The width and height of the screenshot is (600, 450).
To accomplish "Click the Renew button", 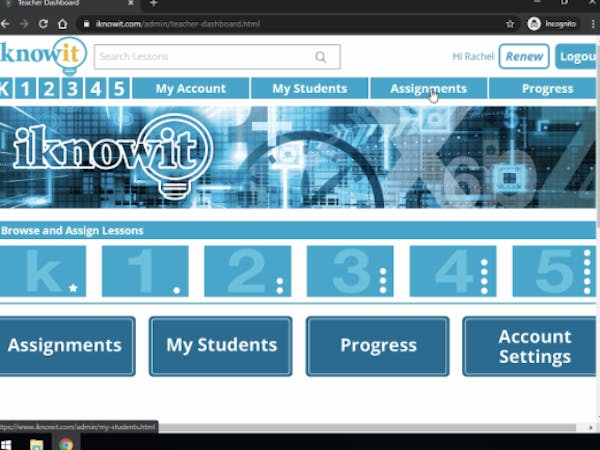I will point(524,57).
